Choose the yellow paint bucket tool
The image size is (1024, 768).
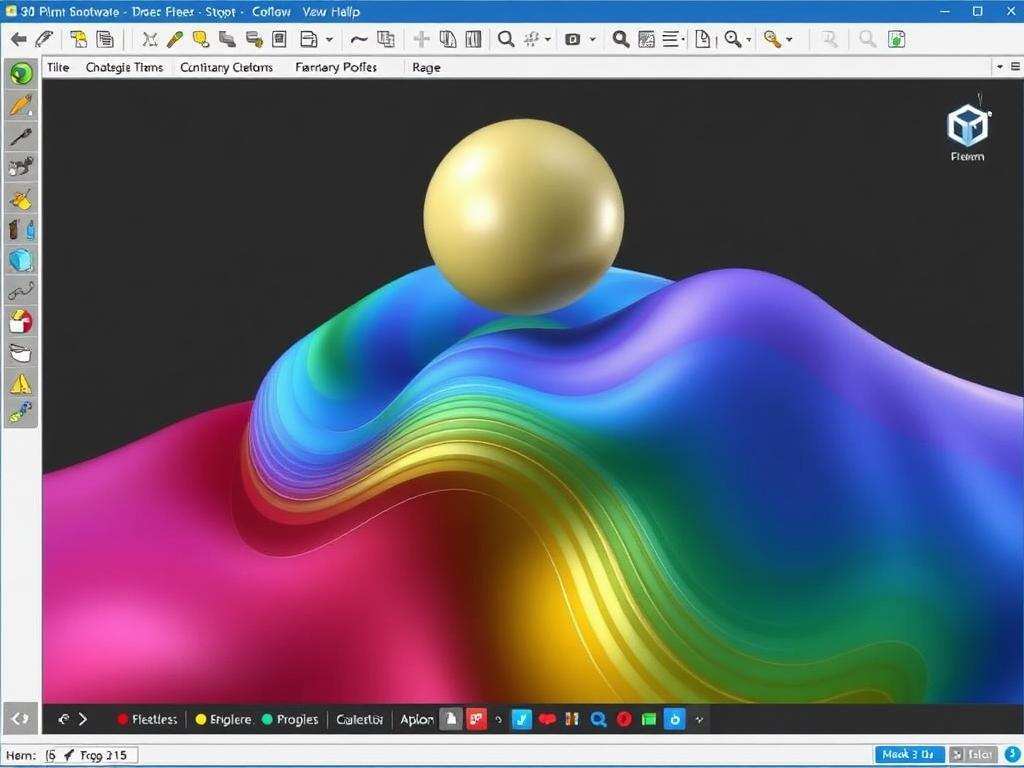click(21, 199)
